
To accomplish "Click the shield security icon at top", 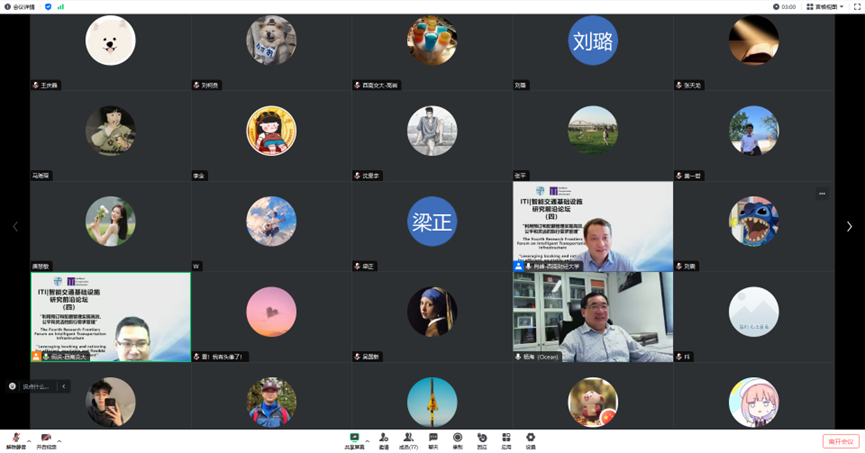I will pyautogui.click(x=48, y=6).
